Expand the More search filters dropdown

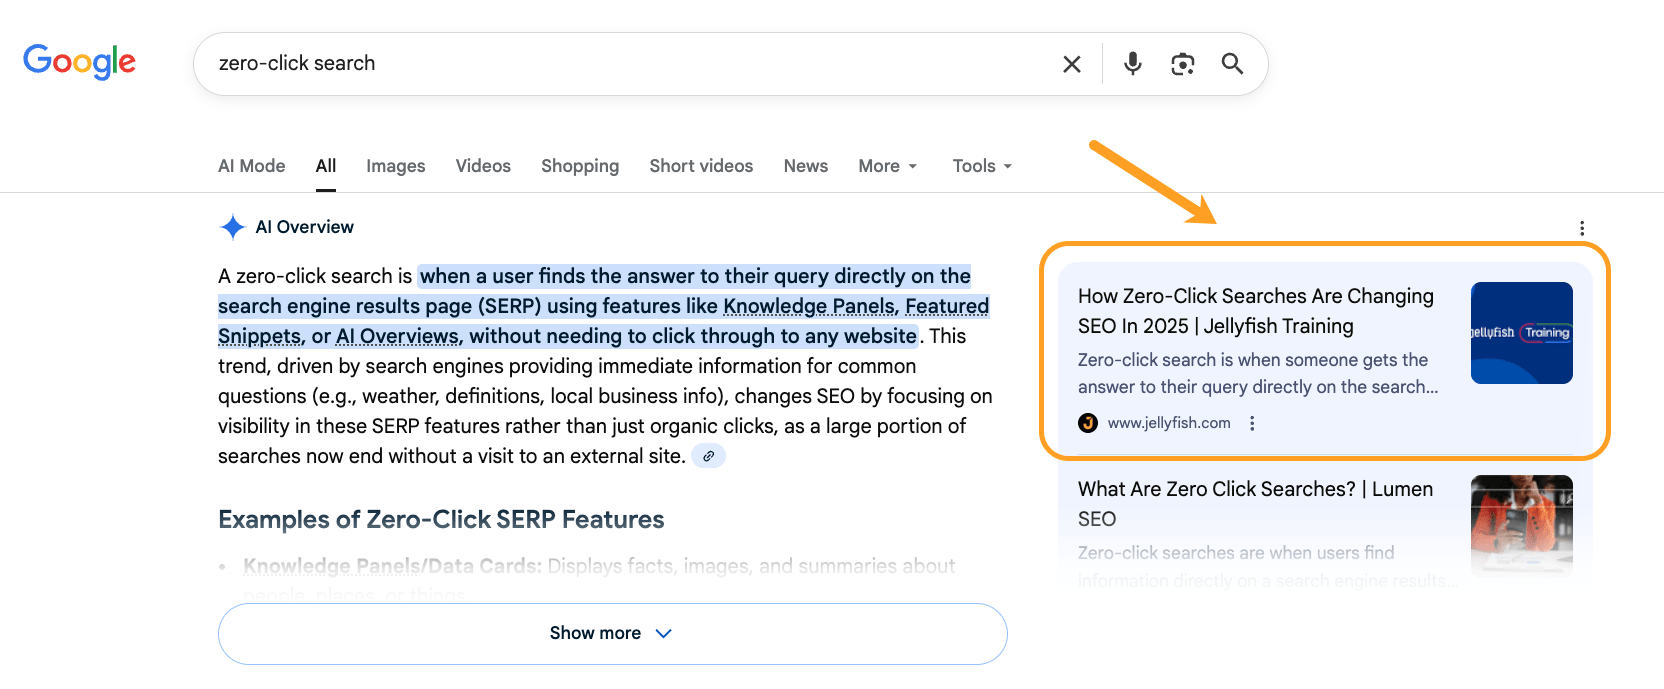[887, 166]
